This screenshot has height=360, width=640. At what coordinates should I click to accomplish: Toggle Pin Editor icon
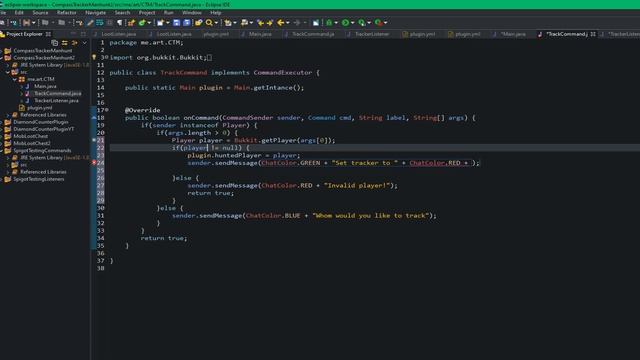316,22
